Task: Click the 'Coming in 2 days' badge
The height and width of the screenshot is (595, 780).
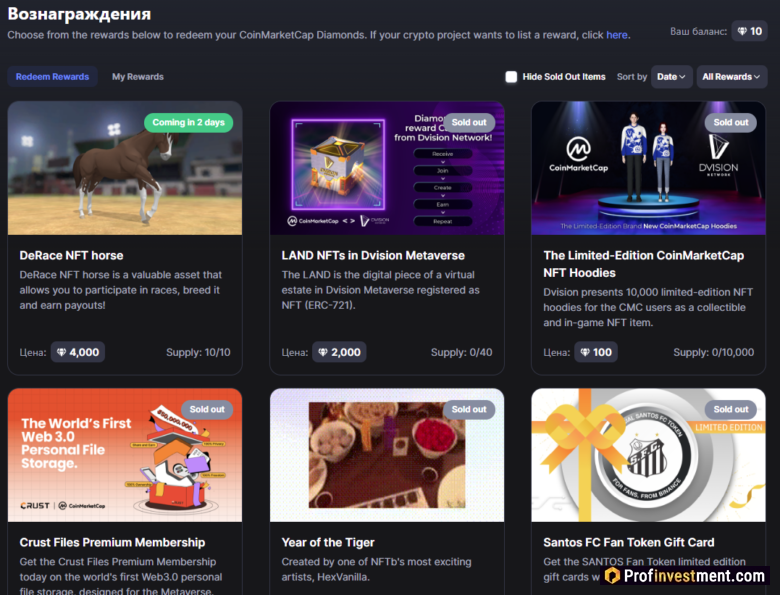Action: [x=188, y=122]
